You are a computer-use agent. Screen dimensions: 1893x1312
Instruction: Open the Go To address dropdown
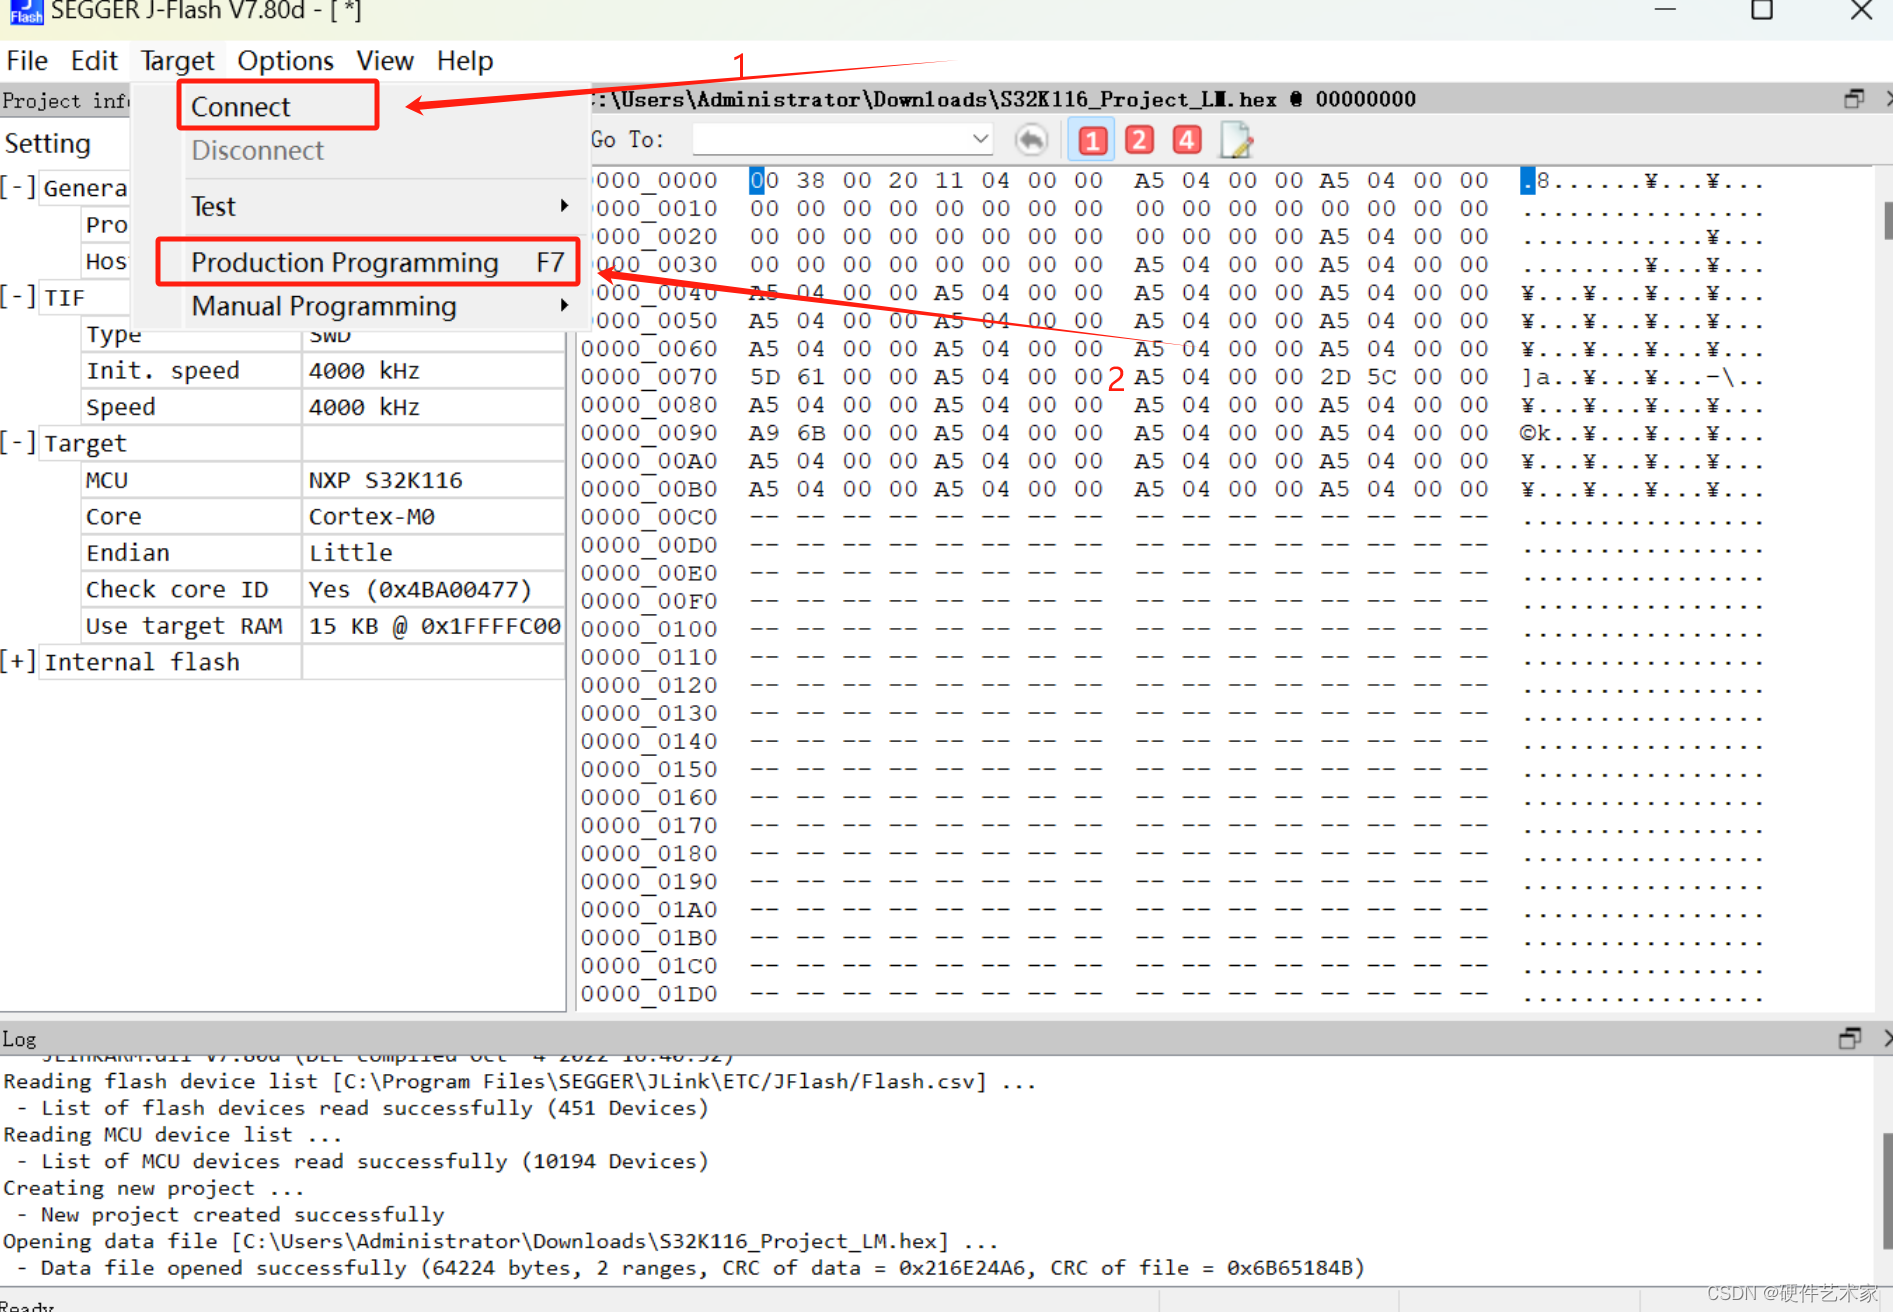[x=981, y=139]
